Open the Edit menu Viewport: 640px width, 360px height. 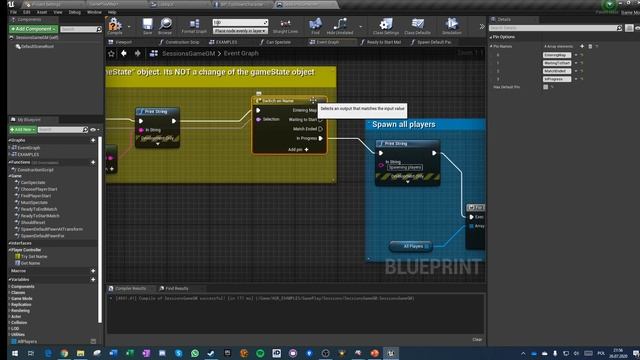coord(27,12)
